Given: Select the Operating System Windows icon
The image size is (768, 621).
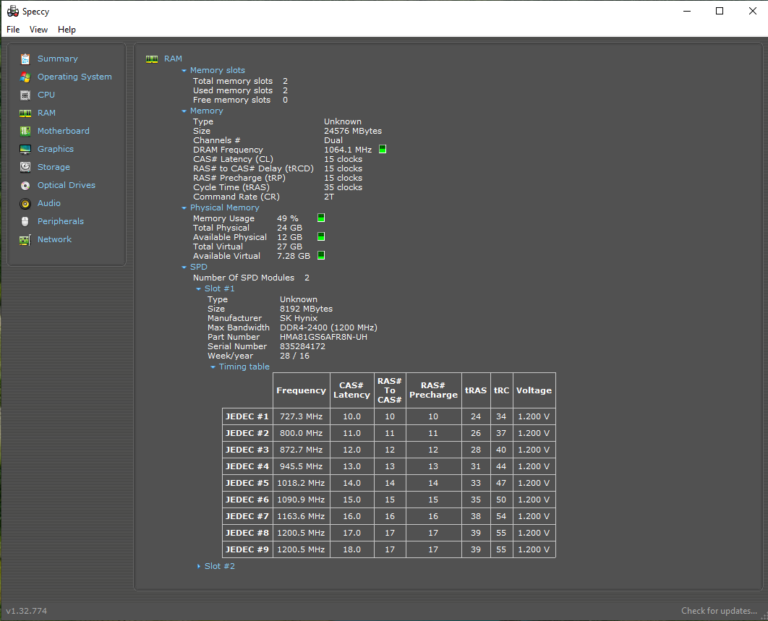Looking at the screenshot, I should (25, 77).
